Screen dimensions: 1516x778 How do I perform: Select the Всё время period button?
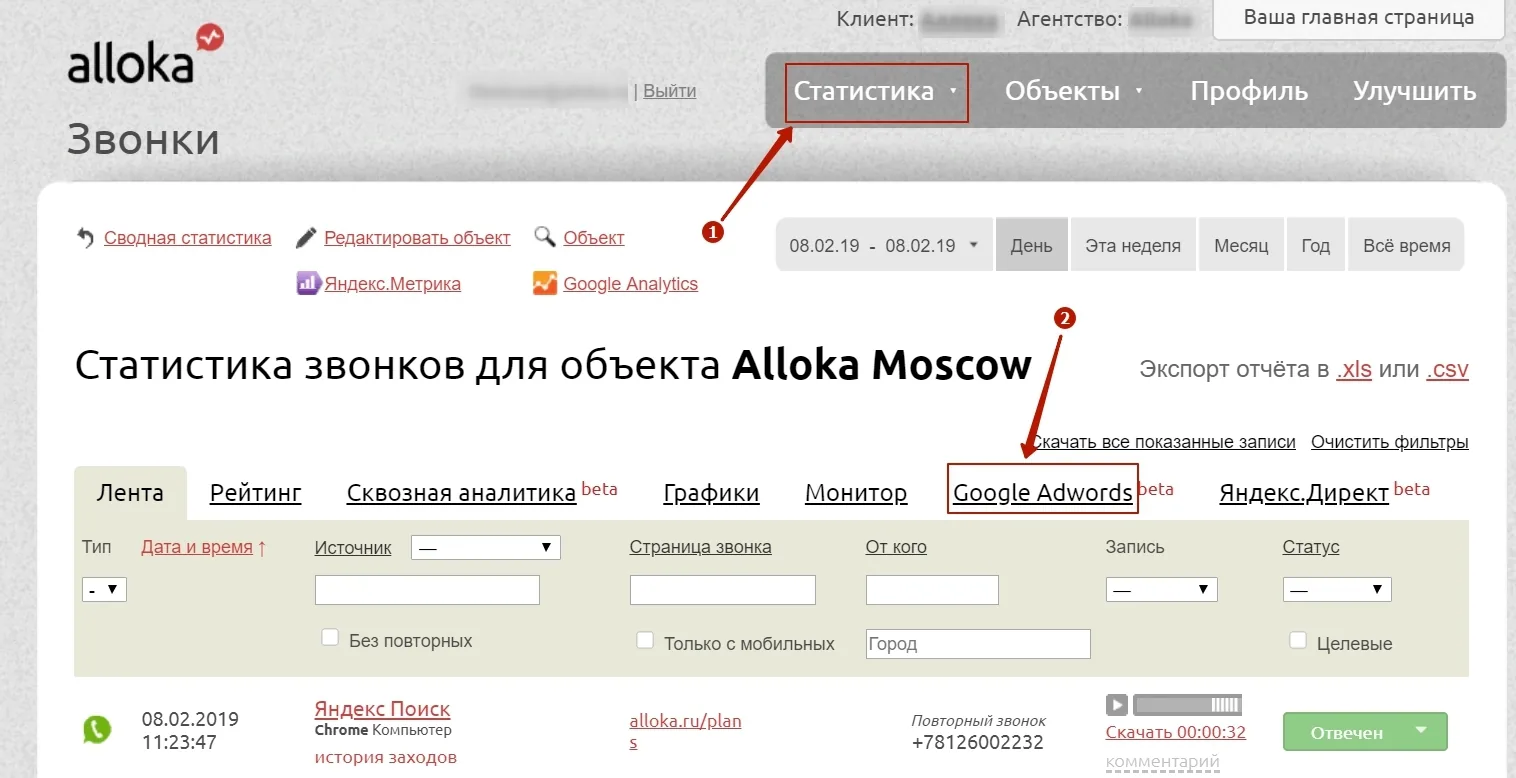pos(1406,245)
